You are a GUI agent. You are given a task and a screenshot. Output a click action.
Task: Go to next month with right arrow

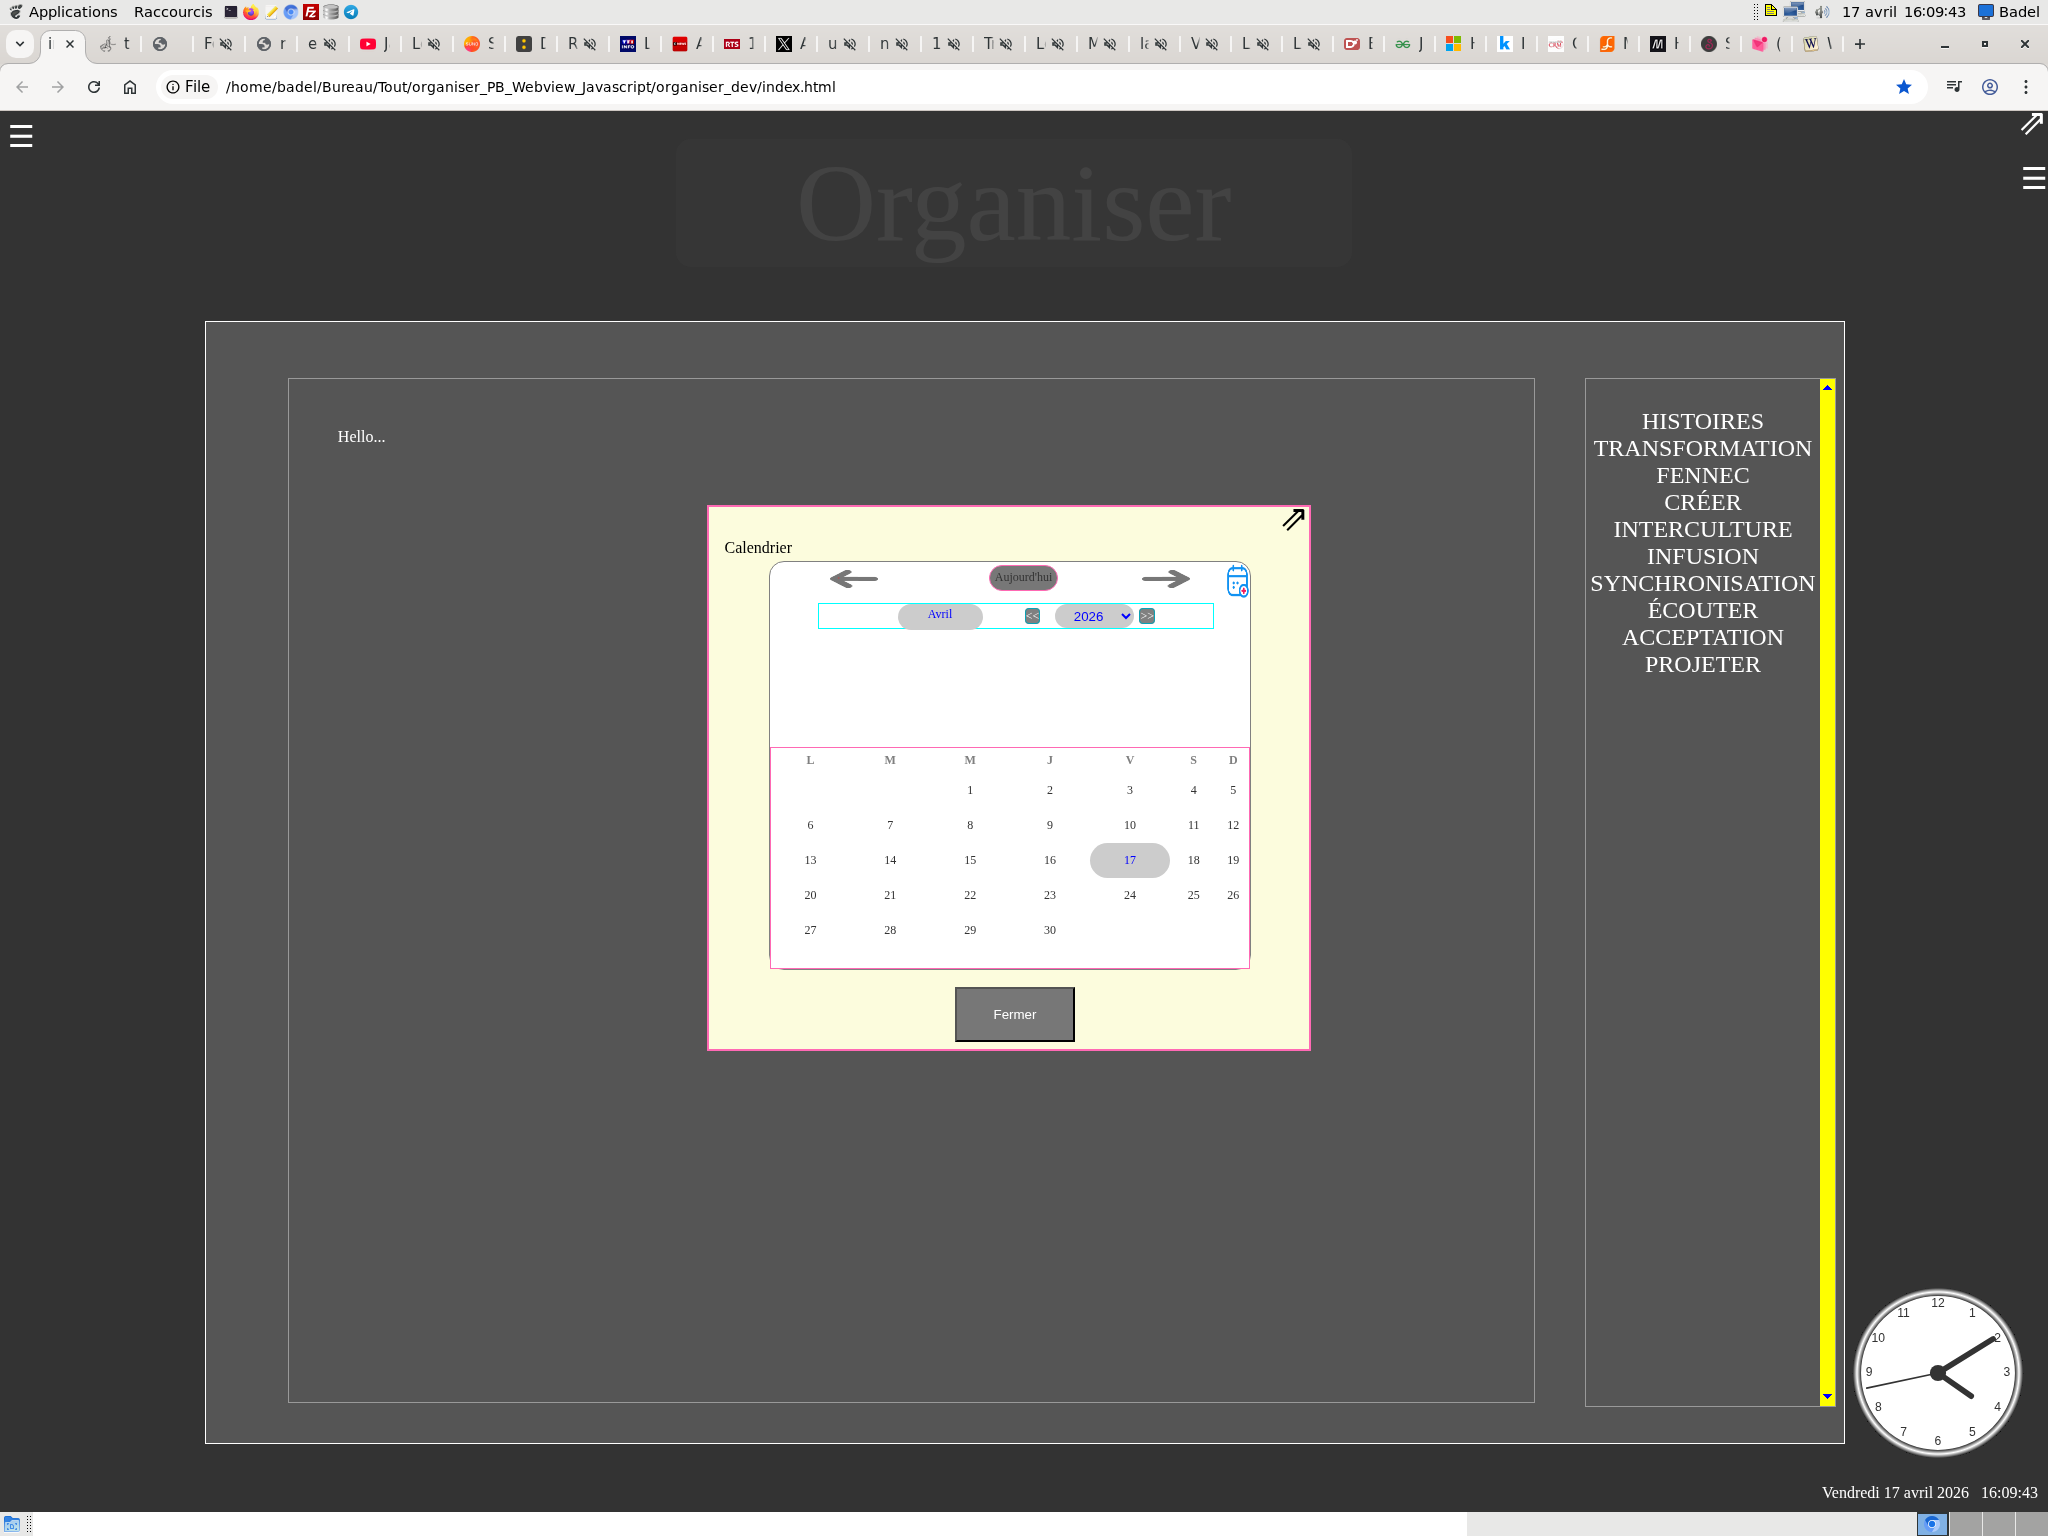click(1165, 579)
